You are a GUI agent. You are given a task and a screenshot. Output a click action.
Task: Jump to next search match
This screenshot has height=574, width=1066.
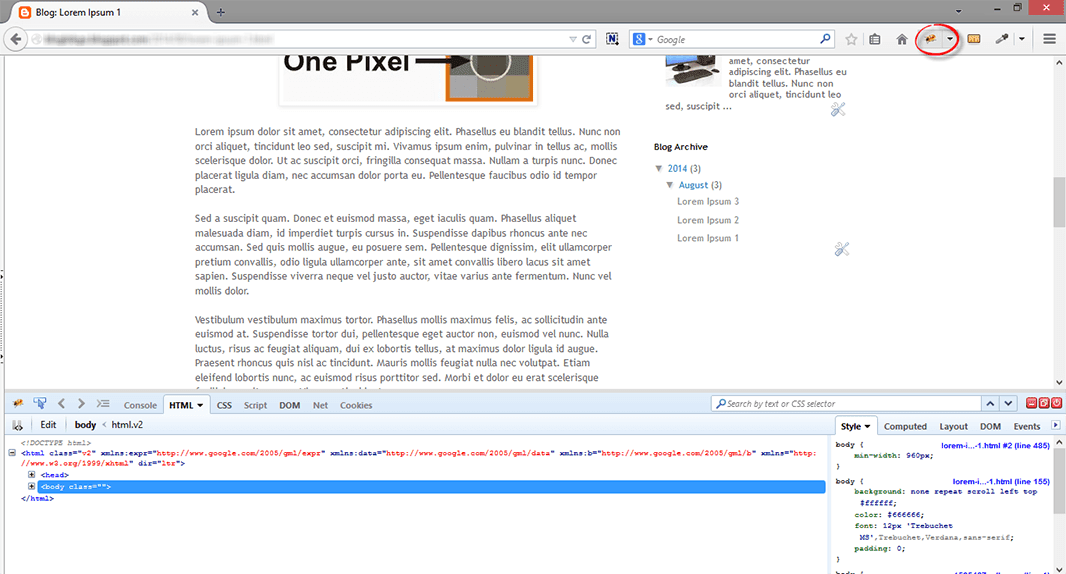click(x=1008, y=404)
